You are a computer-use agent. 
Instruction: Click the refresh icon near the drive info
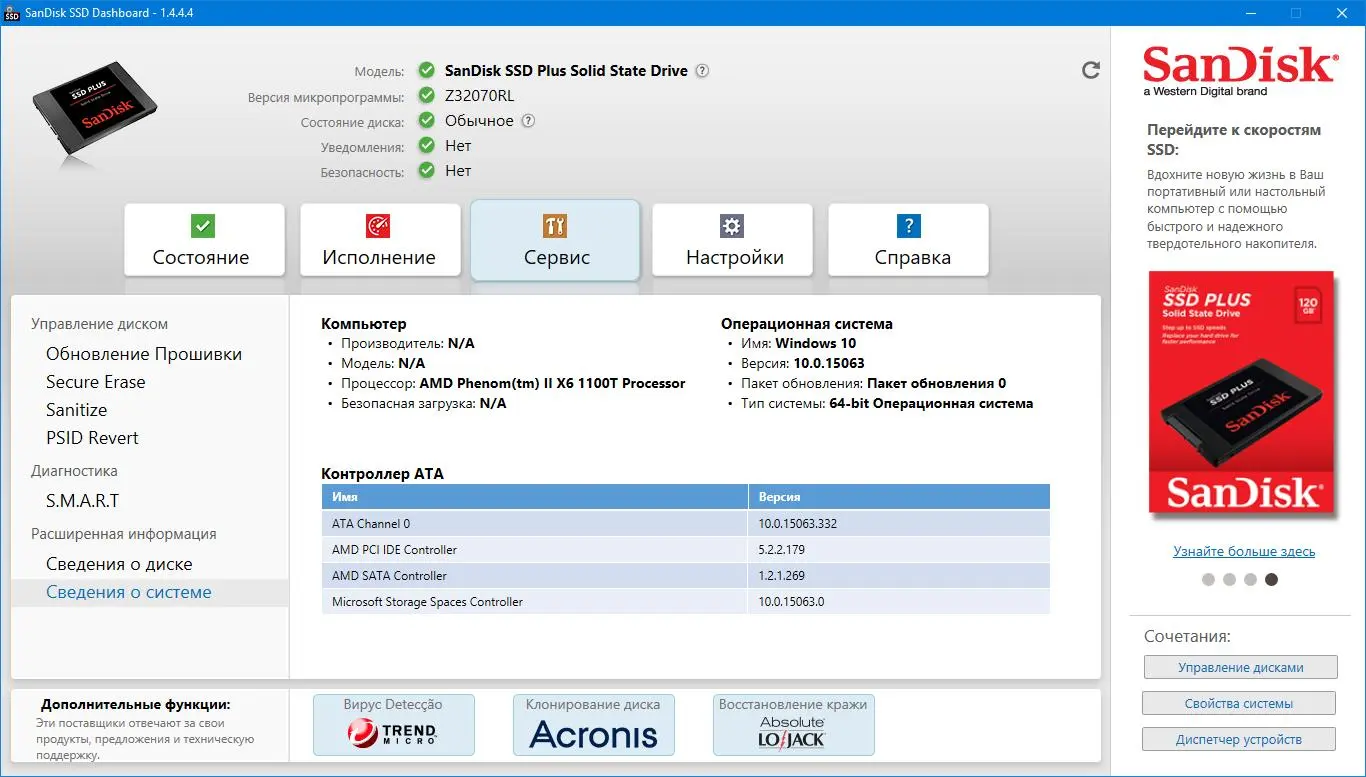click(x=1091, y=70)
